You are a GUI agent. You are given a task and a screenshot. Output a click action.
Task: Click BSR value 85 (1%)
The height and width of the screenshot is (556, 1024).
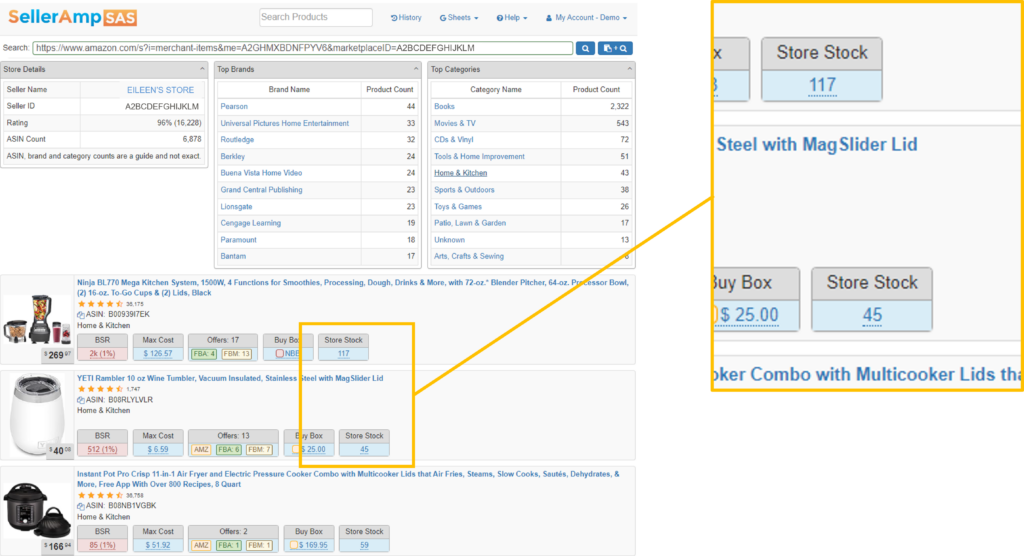click(x=103, y=546)
